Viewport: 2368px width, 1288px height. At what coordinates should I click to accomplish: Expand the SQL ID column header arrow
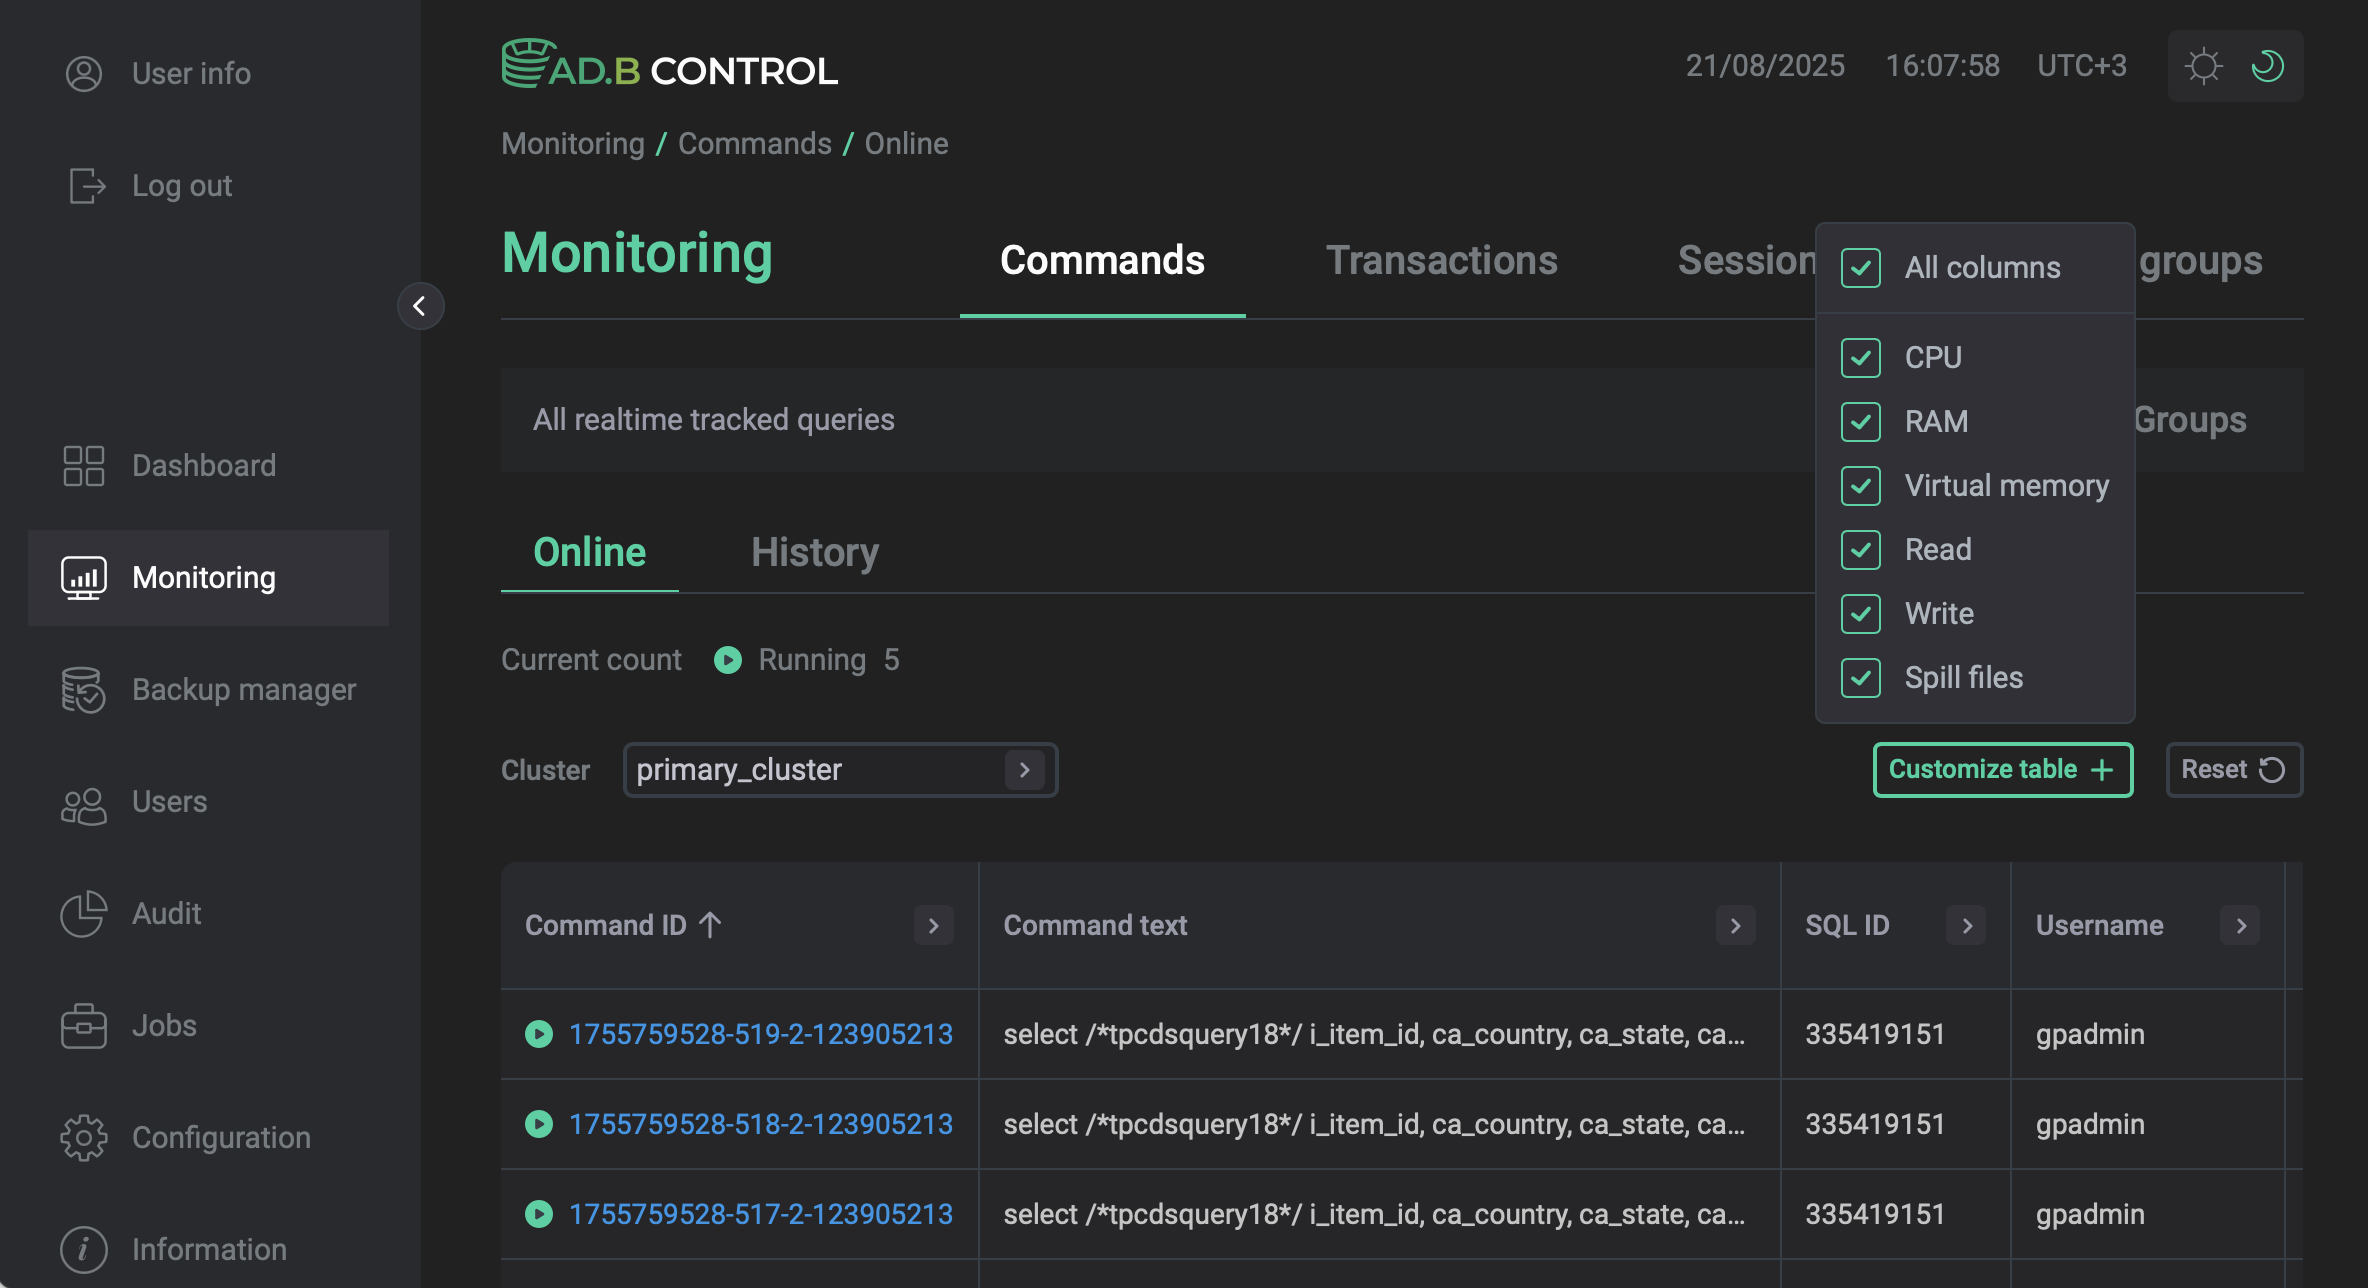tap(1966, 926)
